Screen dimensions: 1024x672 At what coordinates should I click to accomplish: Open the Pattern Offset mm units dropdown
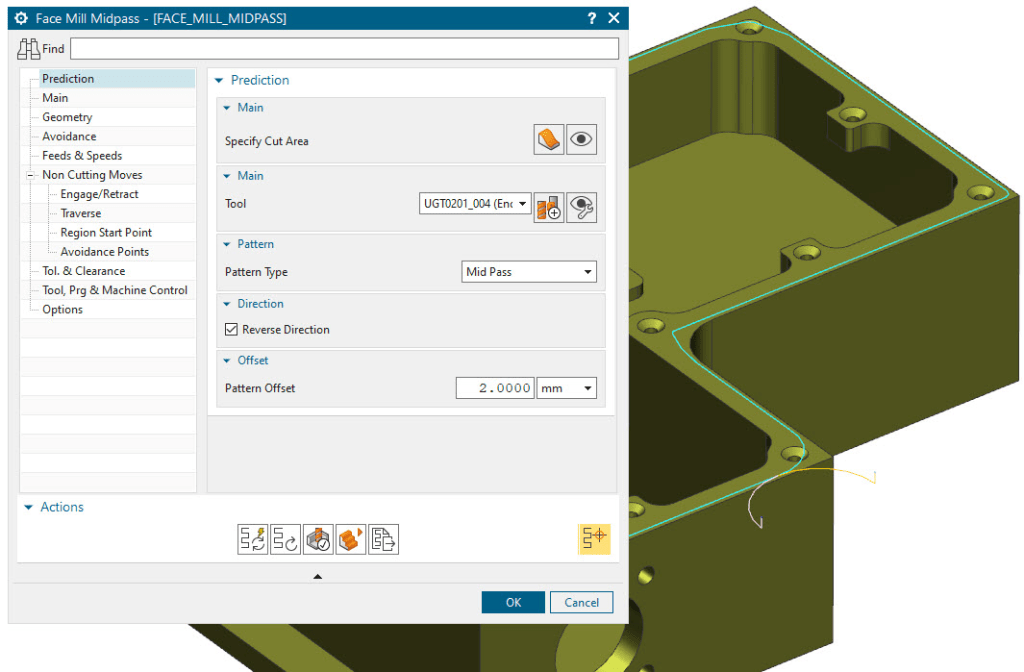(567, 388)
